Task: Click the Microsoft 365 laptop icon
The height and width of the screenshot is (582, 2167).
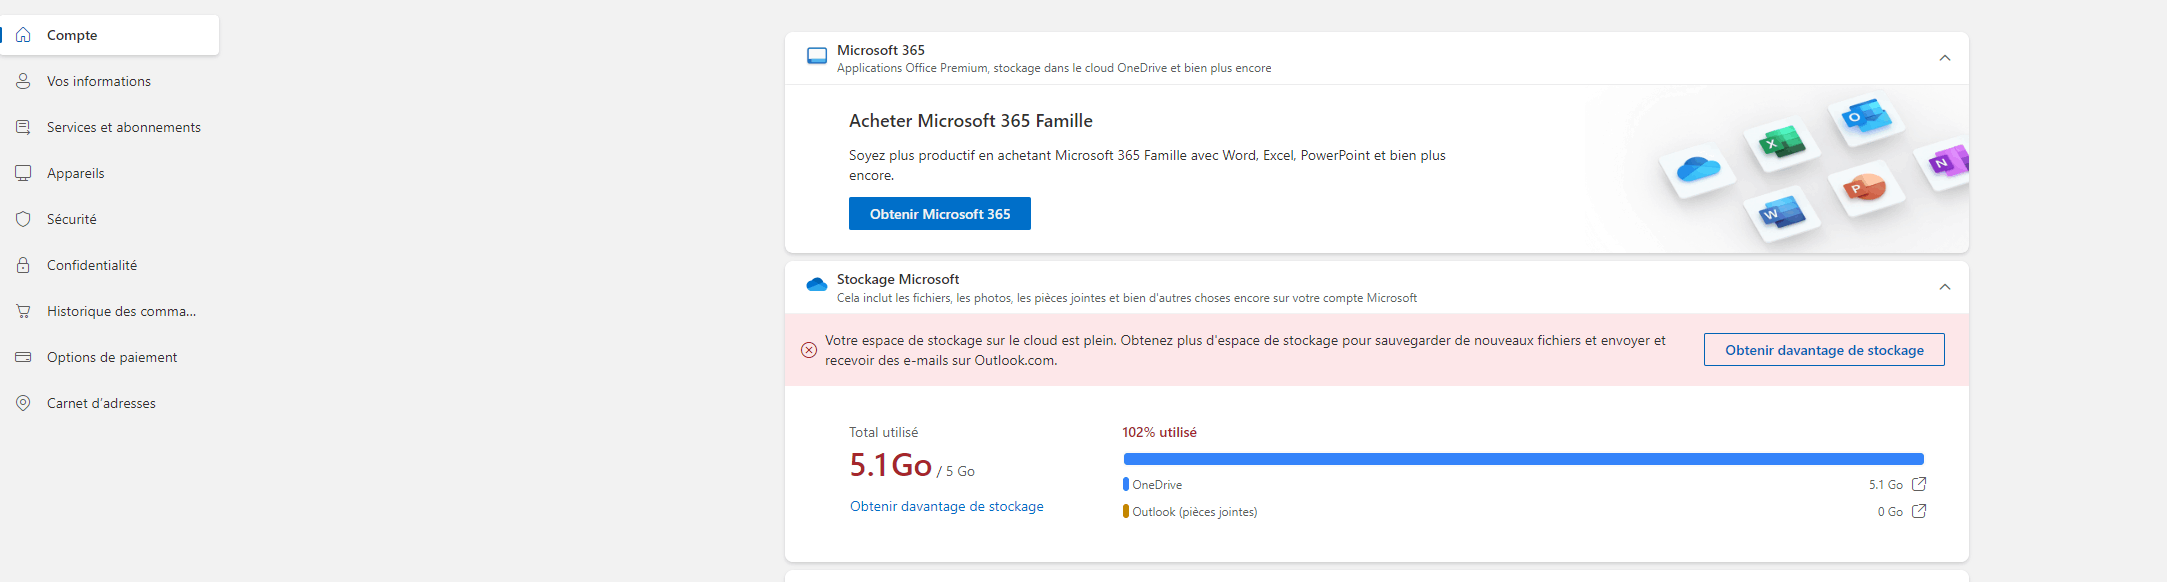Action: [x=817, y=56]
